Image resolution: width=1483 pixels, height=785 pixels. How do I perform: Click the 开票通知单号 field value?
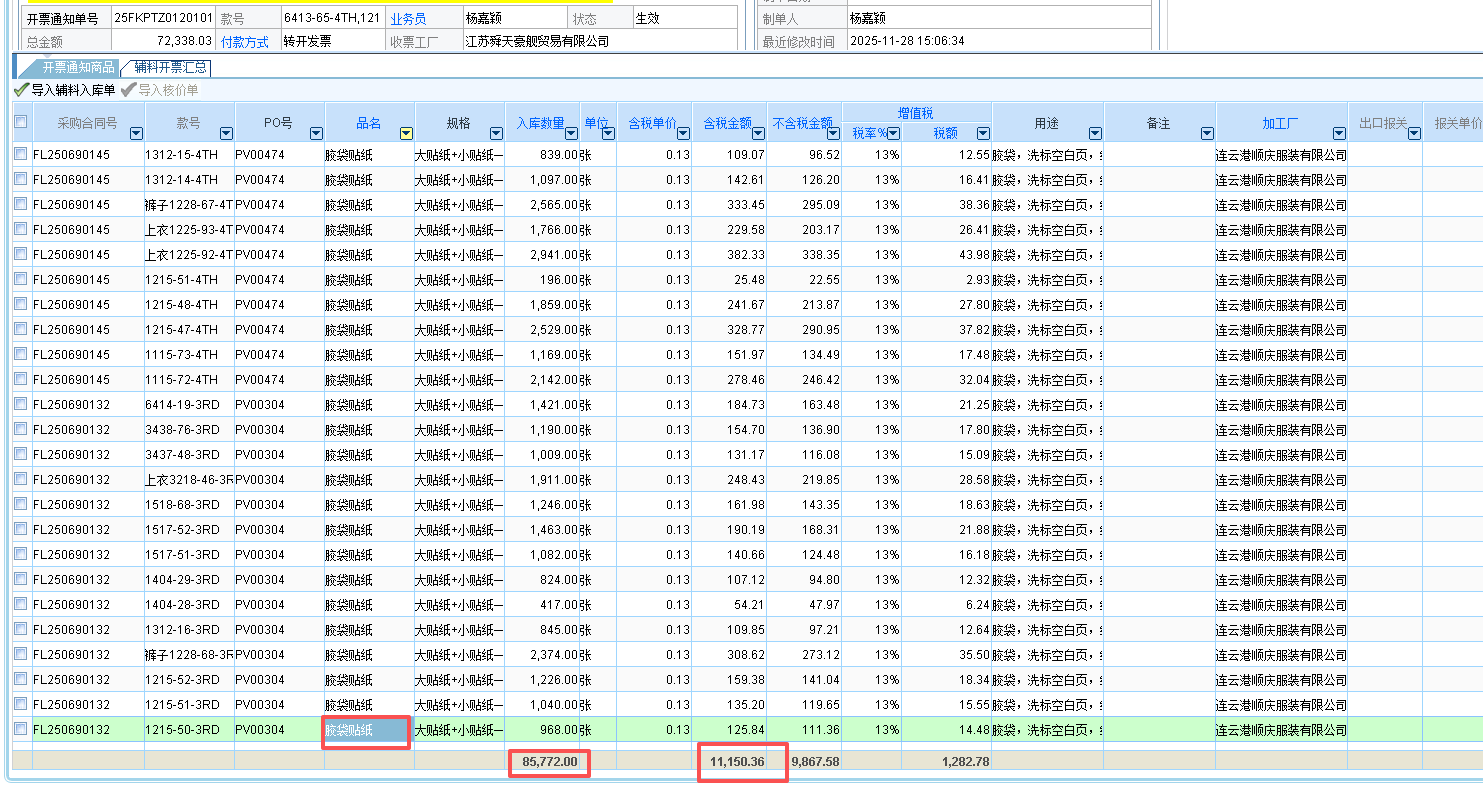point(163,19)
